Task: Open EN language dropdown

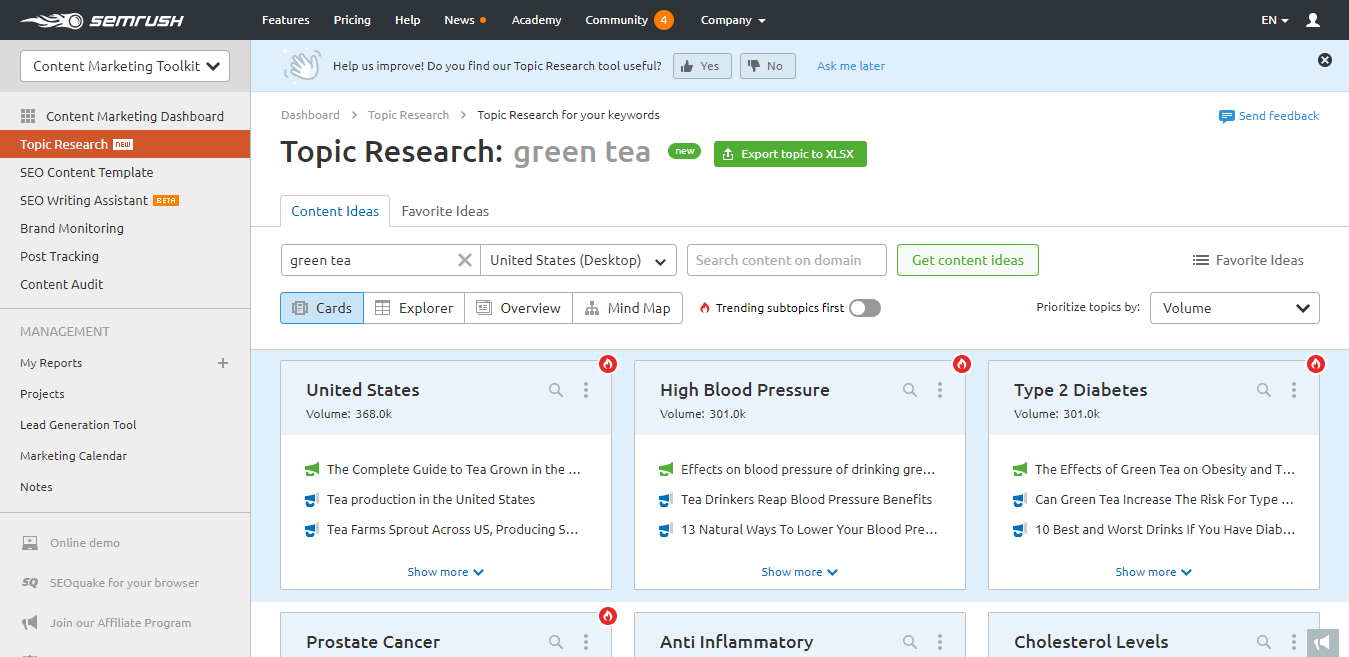Action: pyautogui.click(x=1275, y=20)
